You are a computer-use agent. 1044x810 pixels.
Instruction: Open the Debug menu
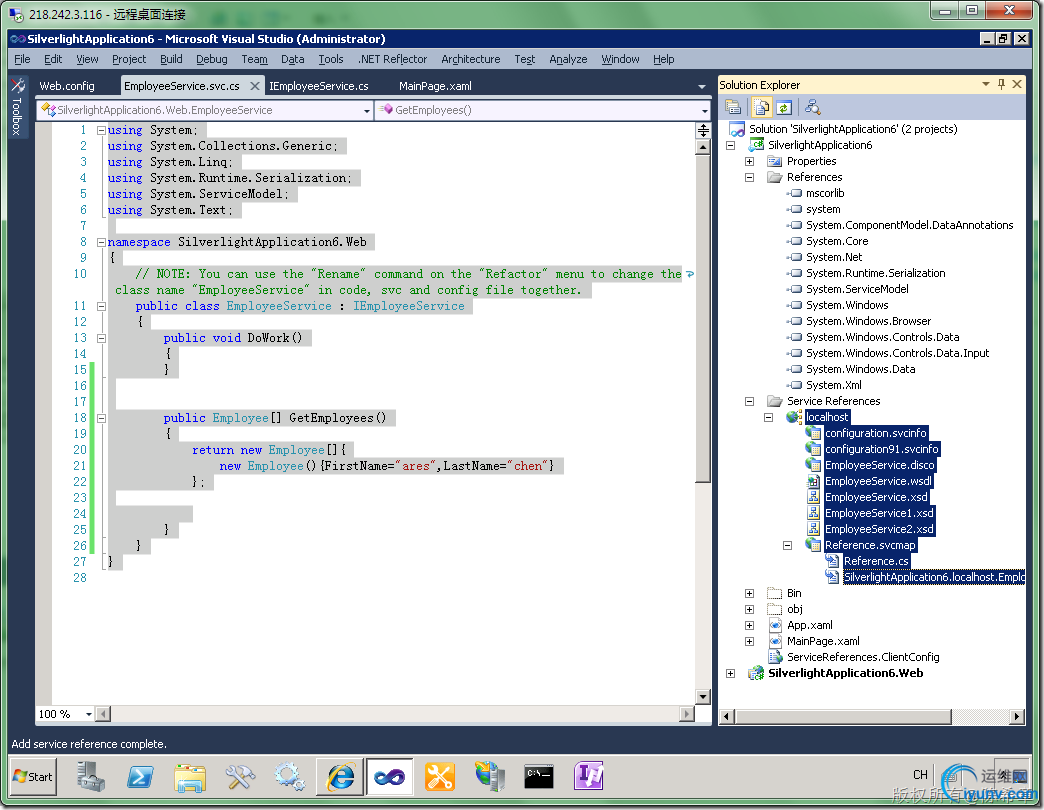(212, 59)
